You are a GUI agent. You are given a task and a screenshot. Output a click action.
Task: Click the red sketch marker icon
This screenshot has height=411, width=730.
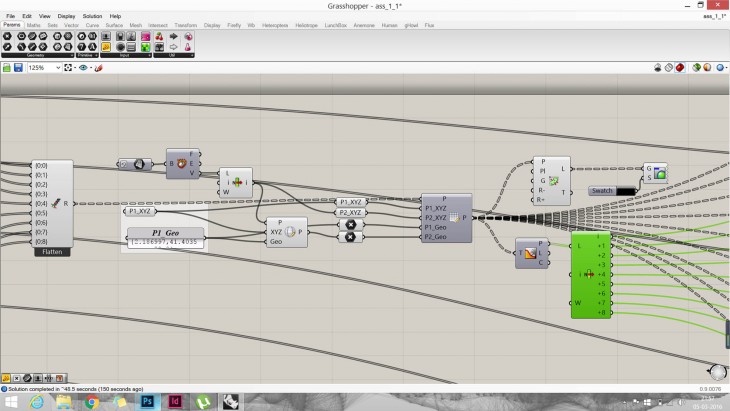[x=98, y=67]
